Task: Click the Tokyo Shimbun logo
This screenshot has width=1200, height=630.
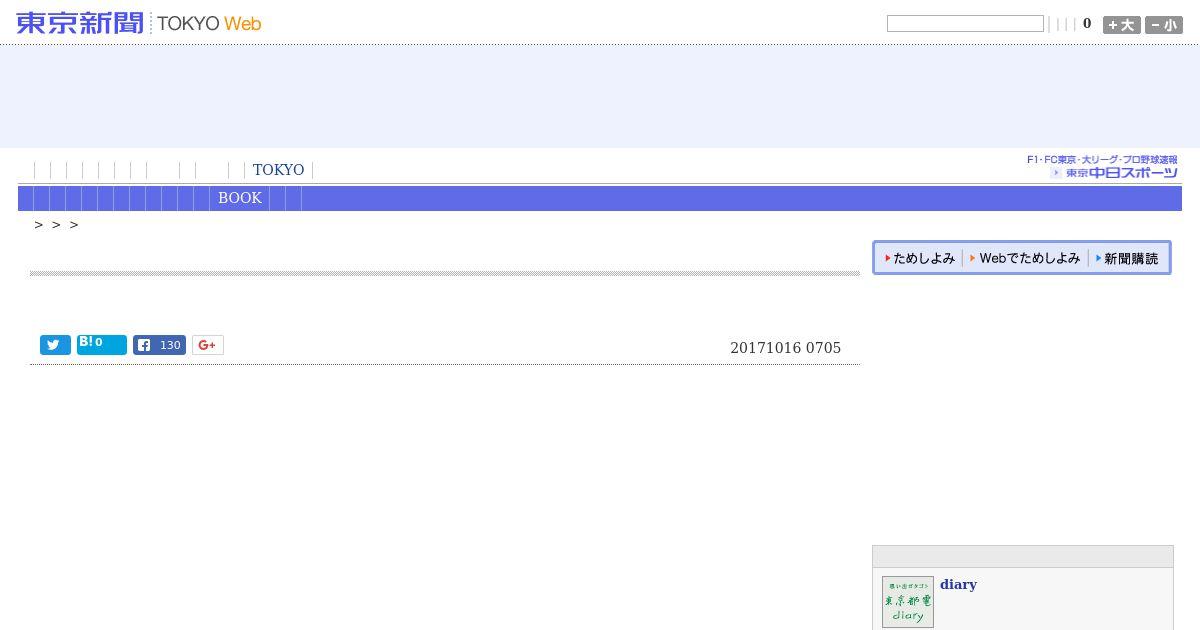Action: pyautogui.click(x=80, y=23)
